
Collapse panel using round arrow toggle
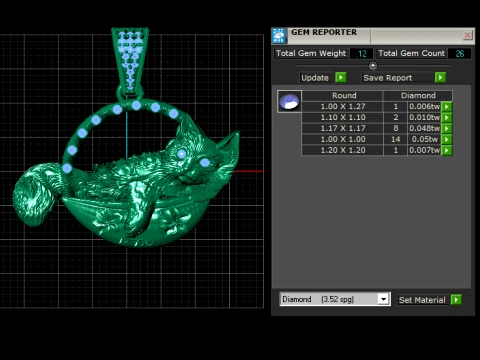point(373,65)
